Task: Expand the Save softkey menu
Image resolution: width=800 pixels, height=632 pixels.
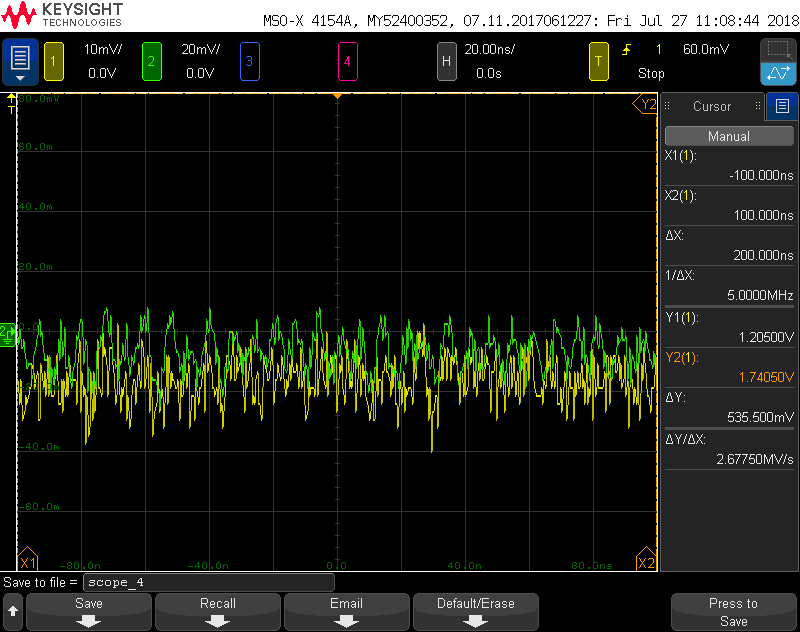Action: (89, 611)
